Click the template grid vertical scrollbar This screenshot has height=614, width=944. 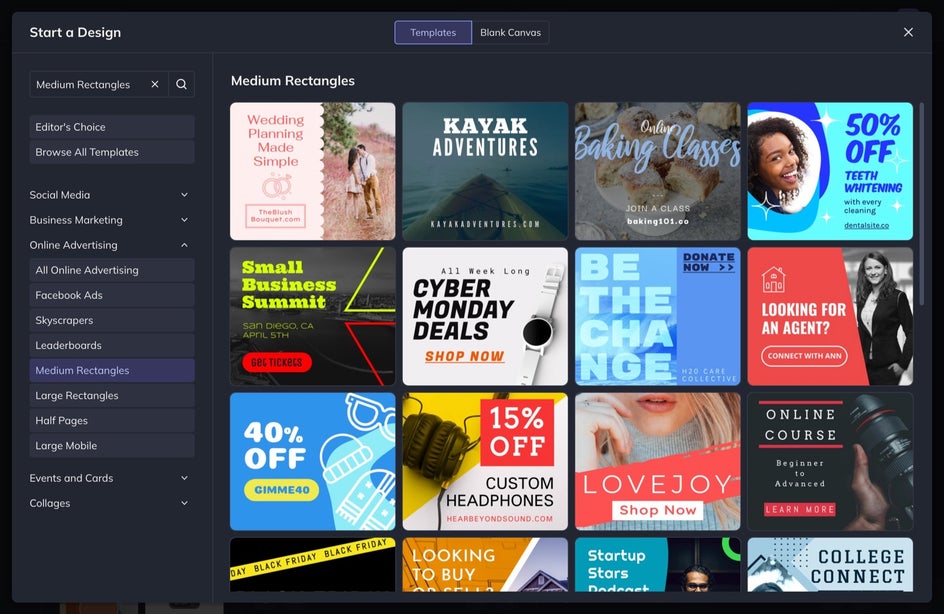921,205
